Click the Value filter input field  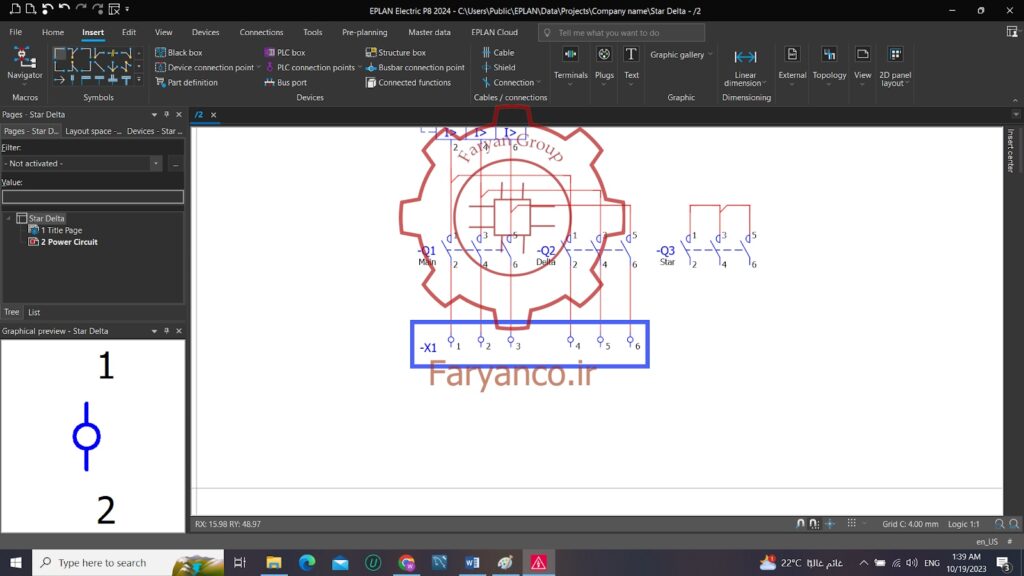click(x=93, y=197)
